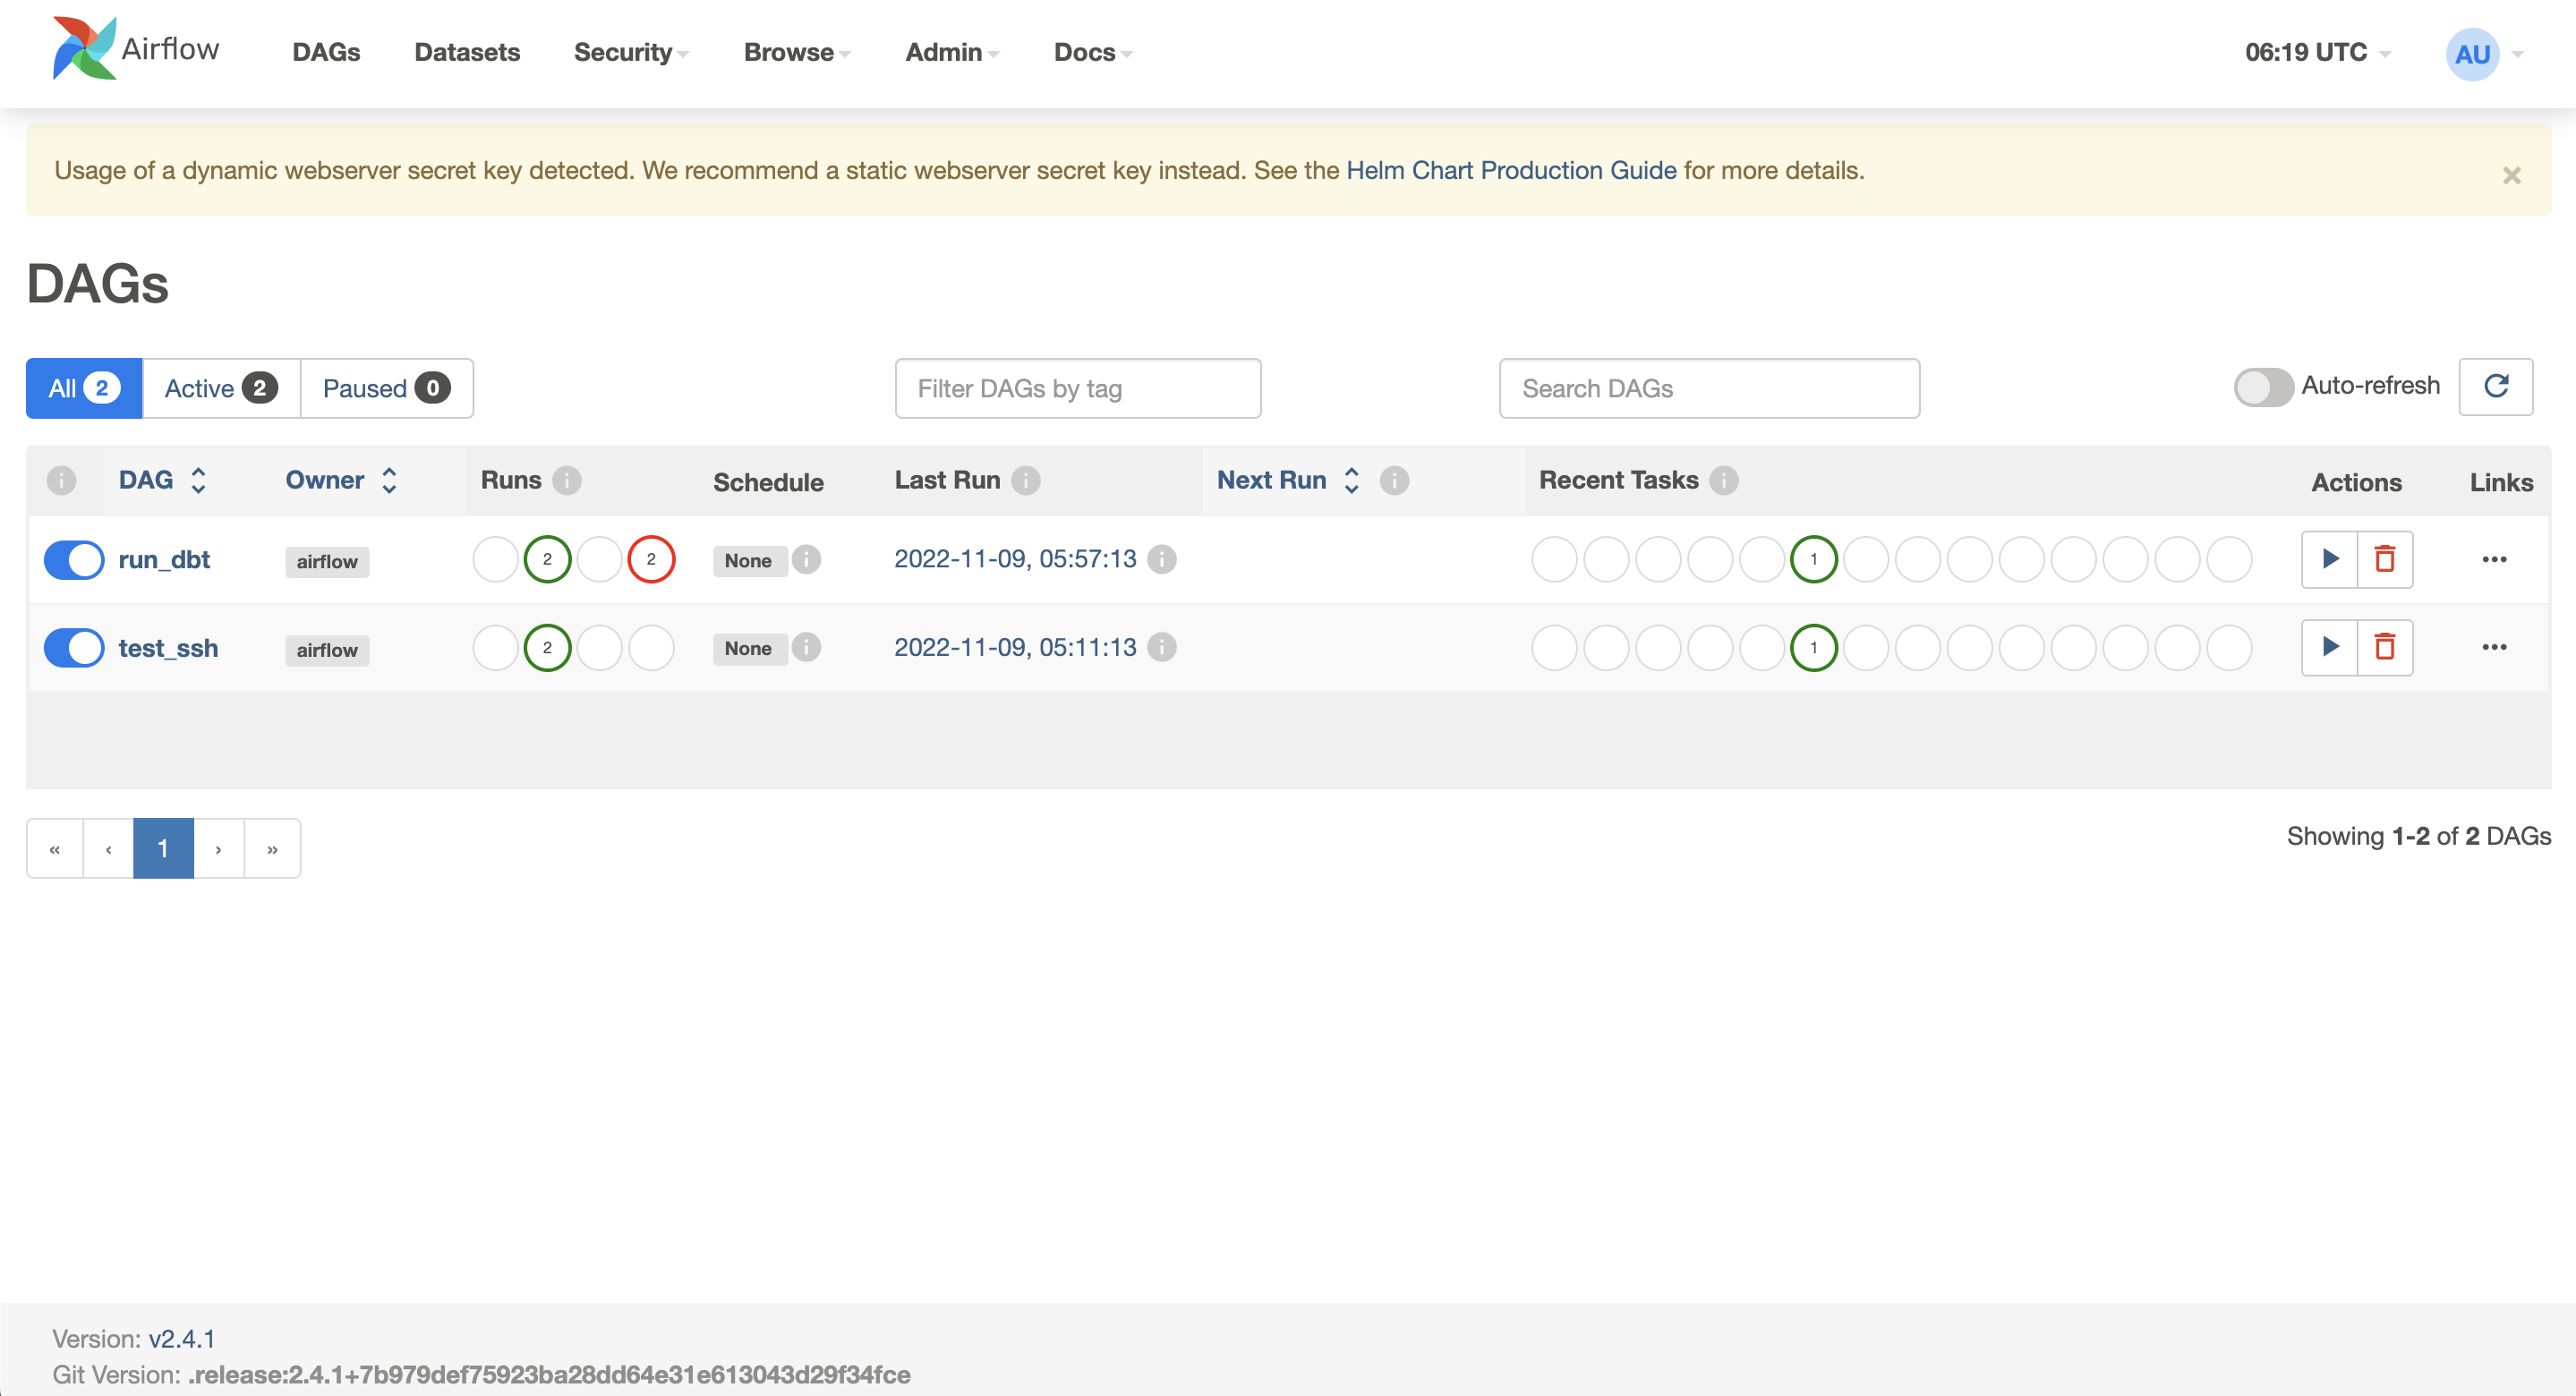Open run_dbt links ellipsis menu
The image size is (2576, 1396).
coord(2494,559)
